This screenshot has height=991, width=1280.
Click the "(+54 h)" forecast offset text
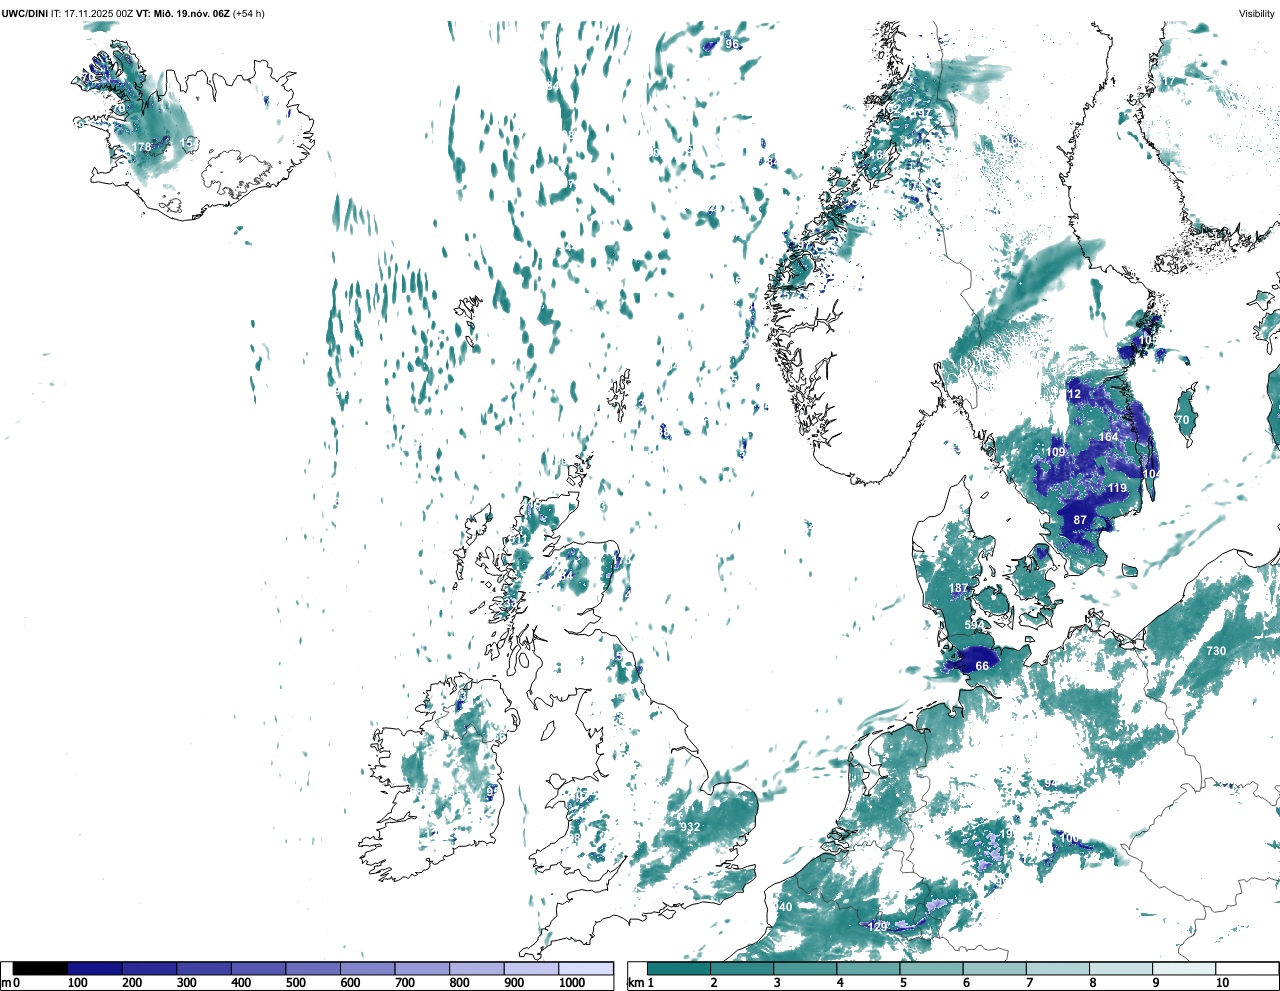point(249,14)
